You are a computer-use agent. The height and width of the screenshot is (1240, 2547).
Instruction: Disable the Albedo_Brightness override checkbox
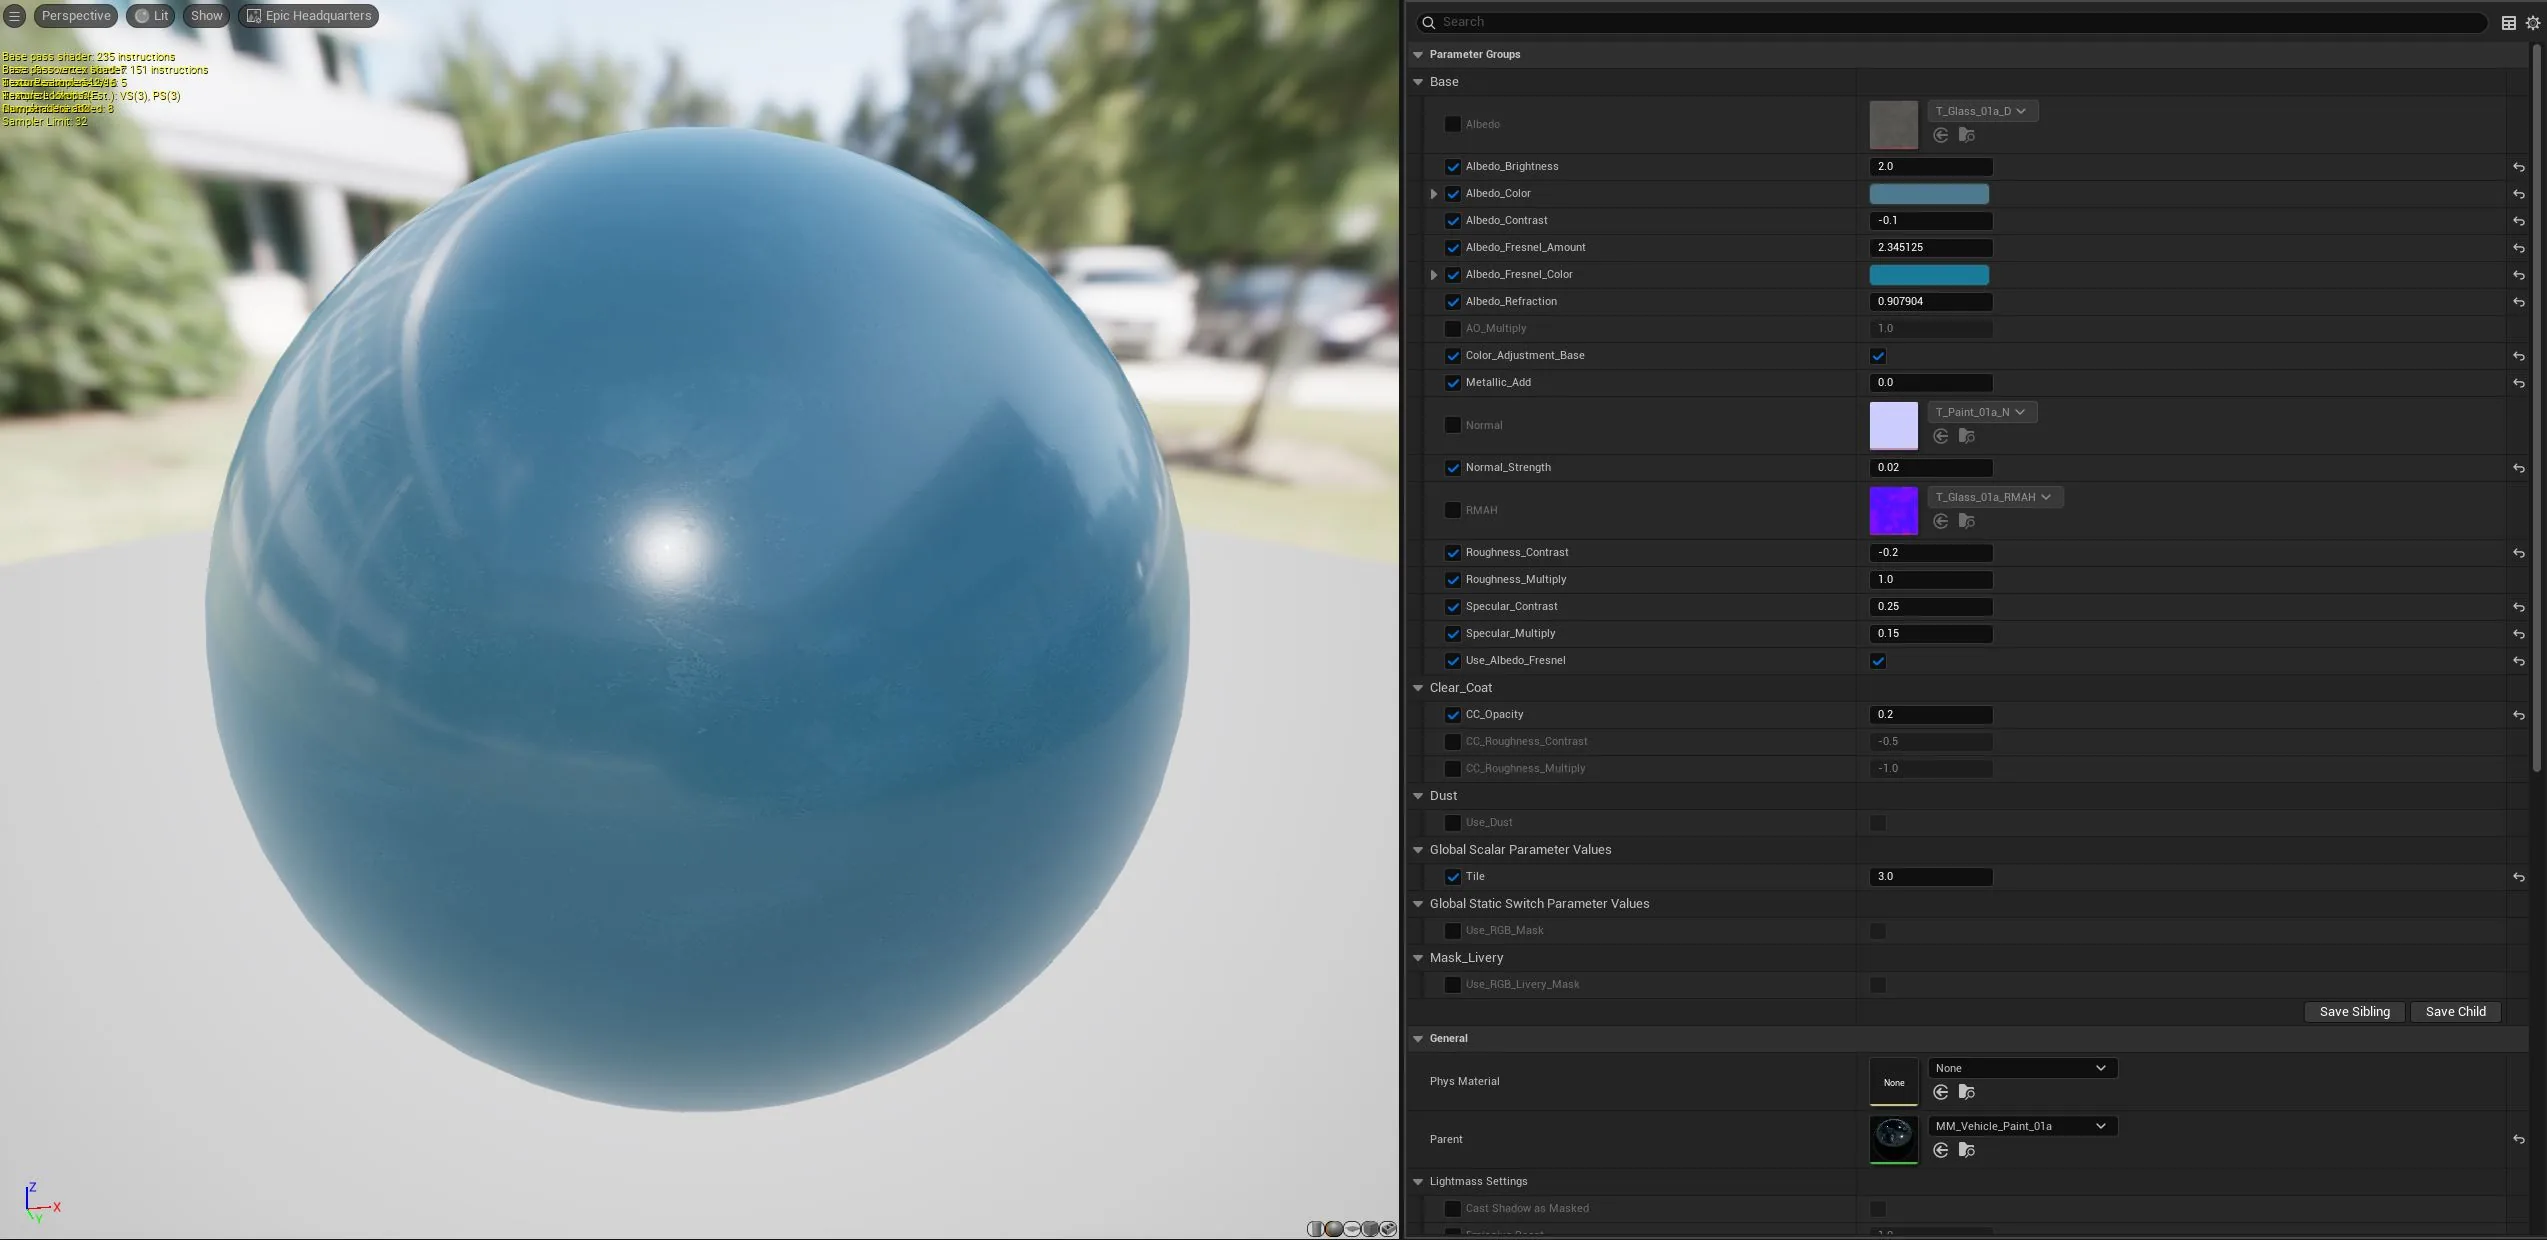tap(1453, 167)
